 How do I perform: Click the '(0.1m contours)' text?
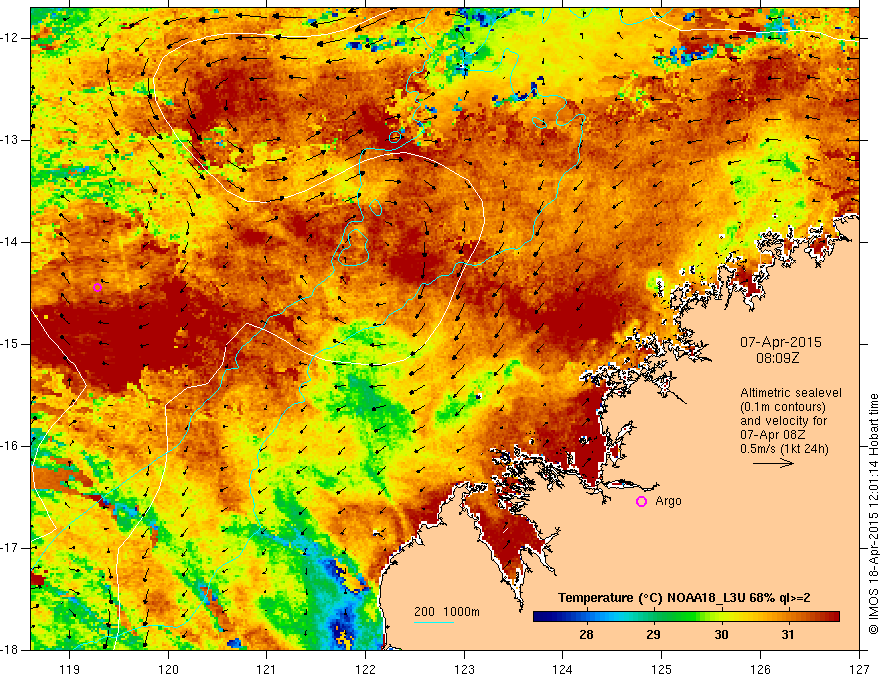pyautogui.click(x=783, y=407)
